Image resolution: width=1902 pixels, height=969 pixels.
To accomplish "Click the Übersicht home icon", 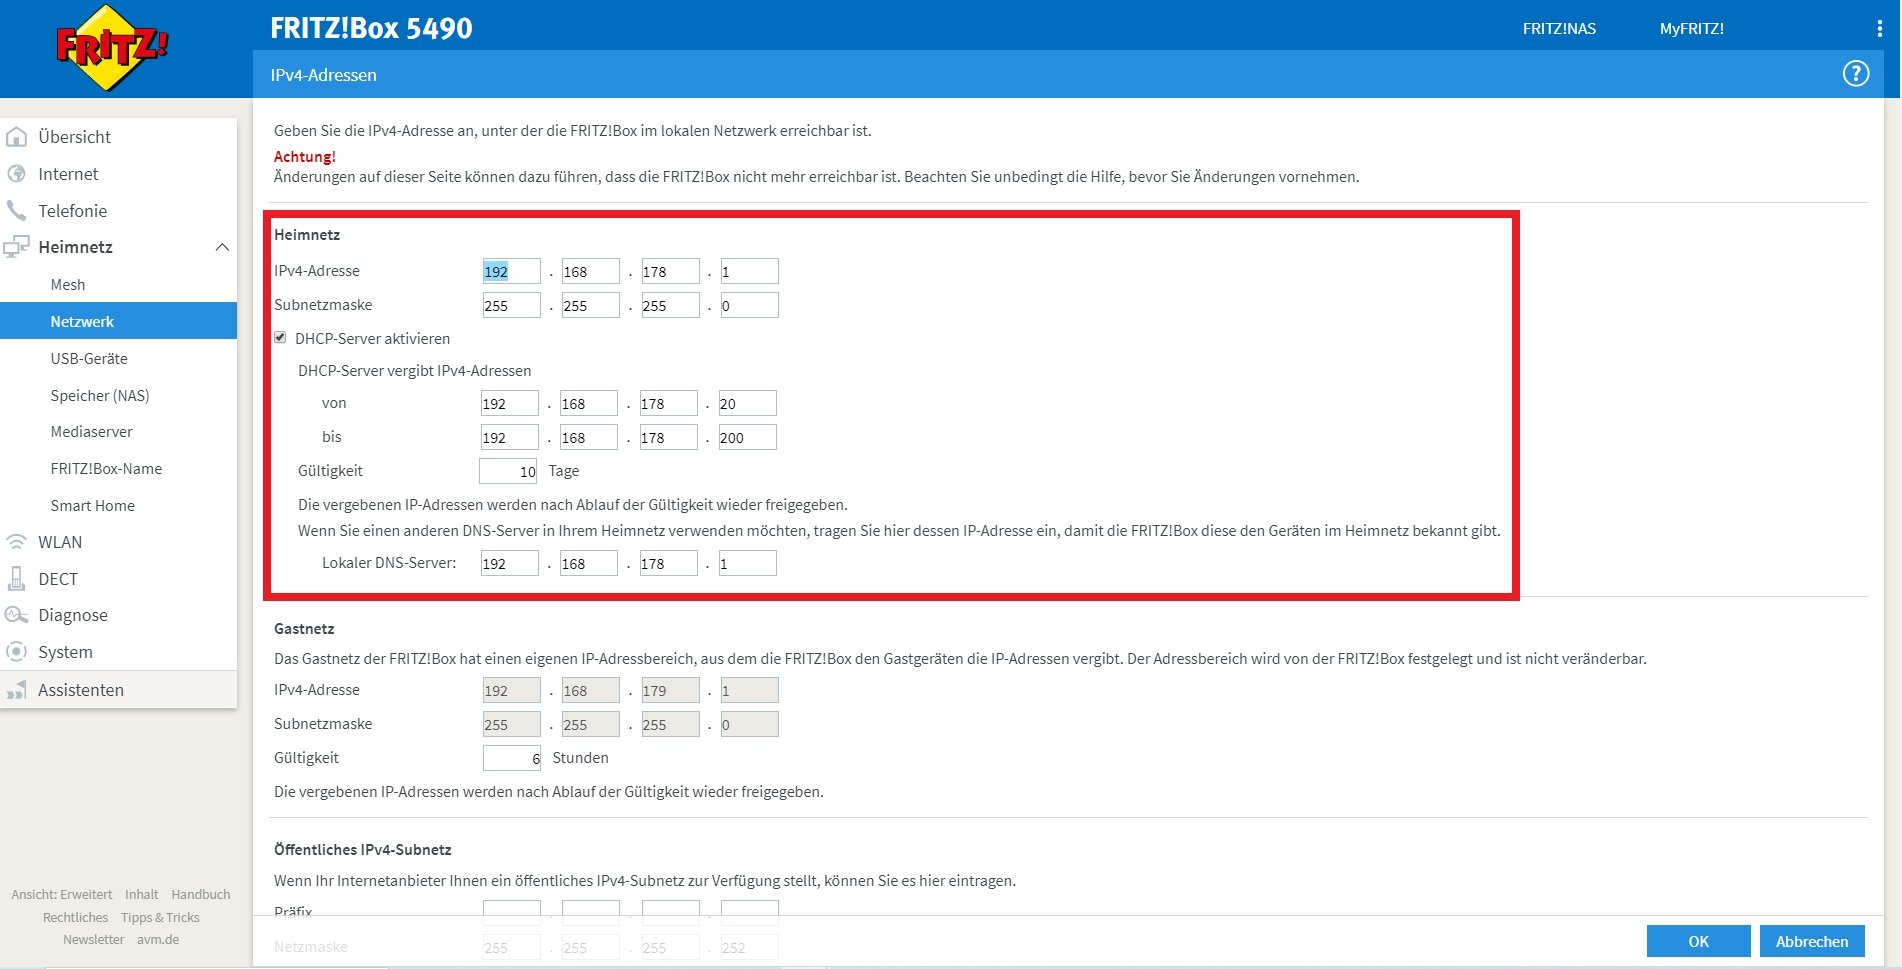I will coord(17,137).
